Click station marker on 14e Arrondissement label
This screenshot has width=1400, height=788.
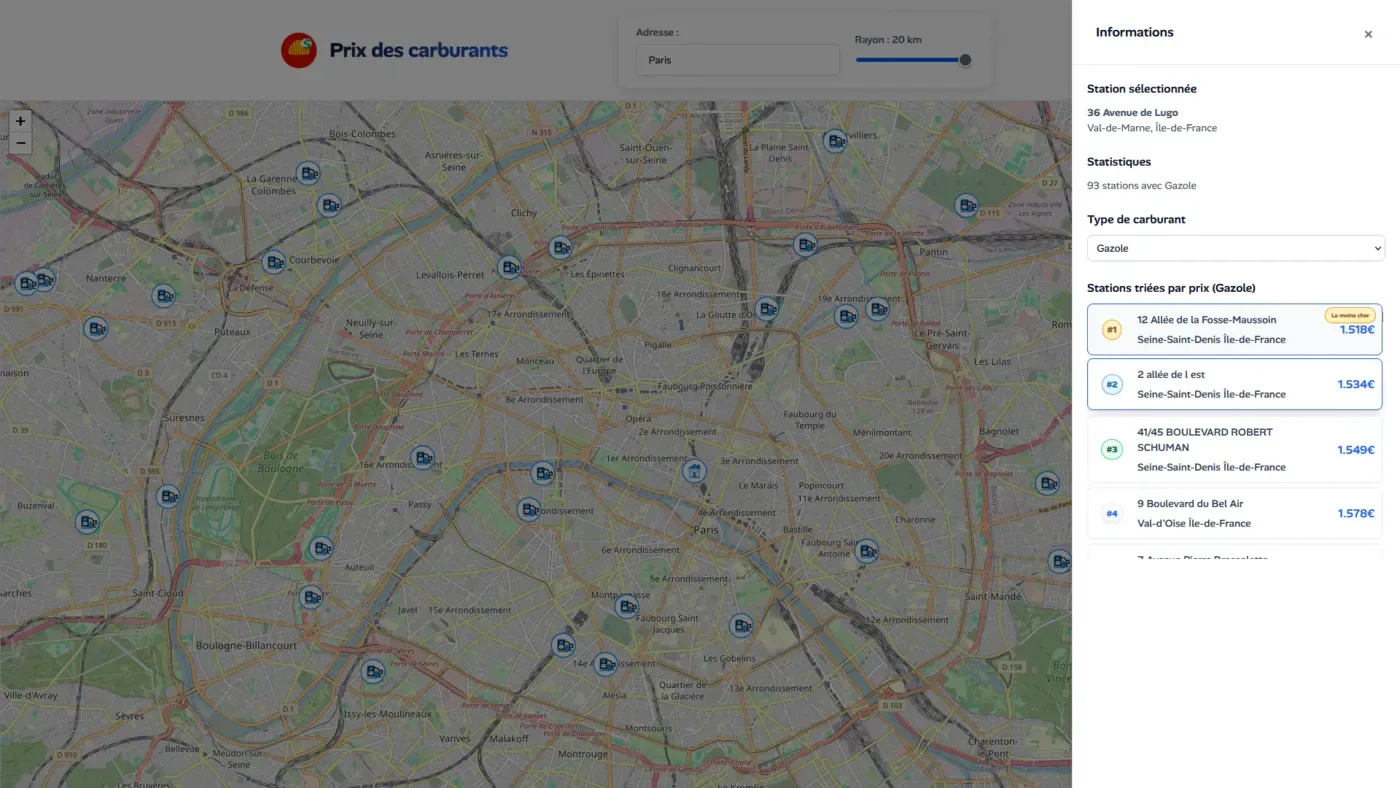point(606,664)
